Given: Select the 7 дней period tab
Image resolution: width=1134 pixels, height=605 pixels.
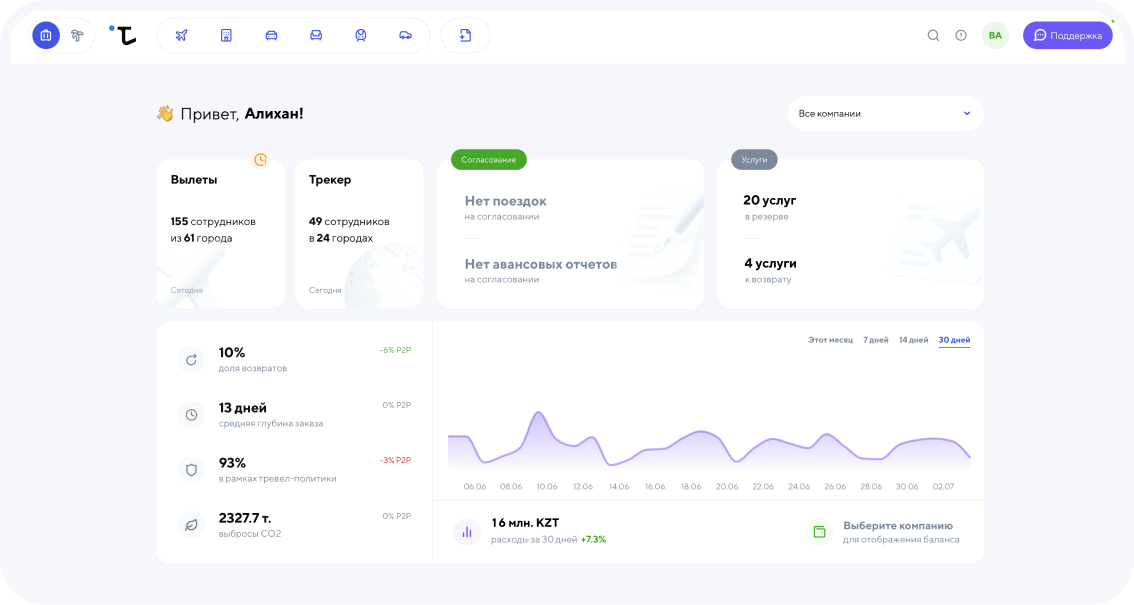Looking at the screenshot, I should [x=876, y=340].
